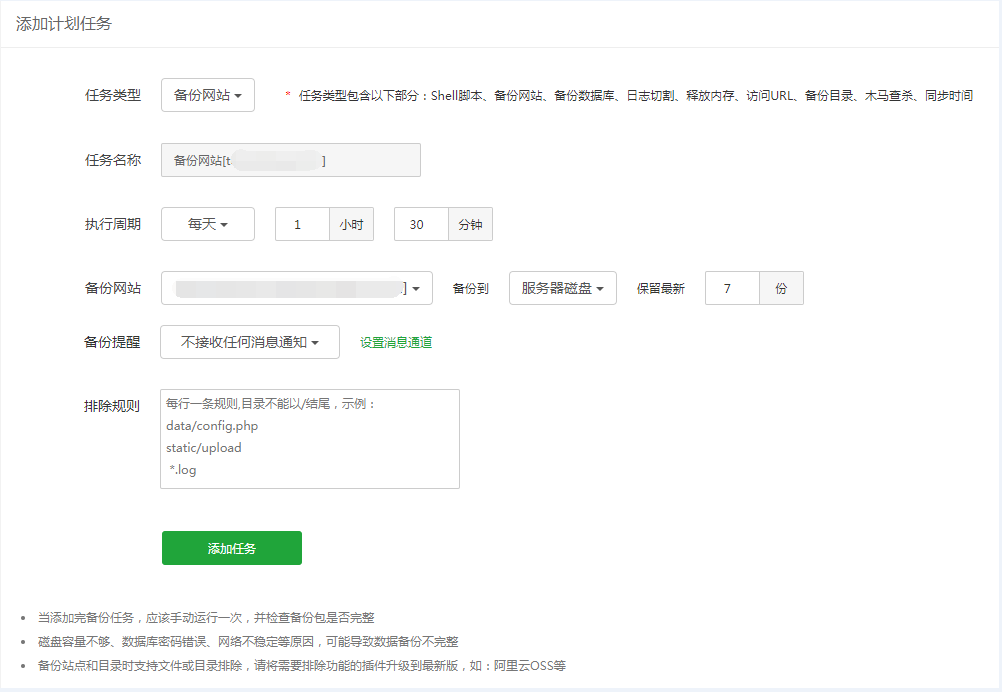Click the 执行周期 field label

coord(113,224)
